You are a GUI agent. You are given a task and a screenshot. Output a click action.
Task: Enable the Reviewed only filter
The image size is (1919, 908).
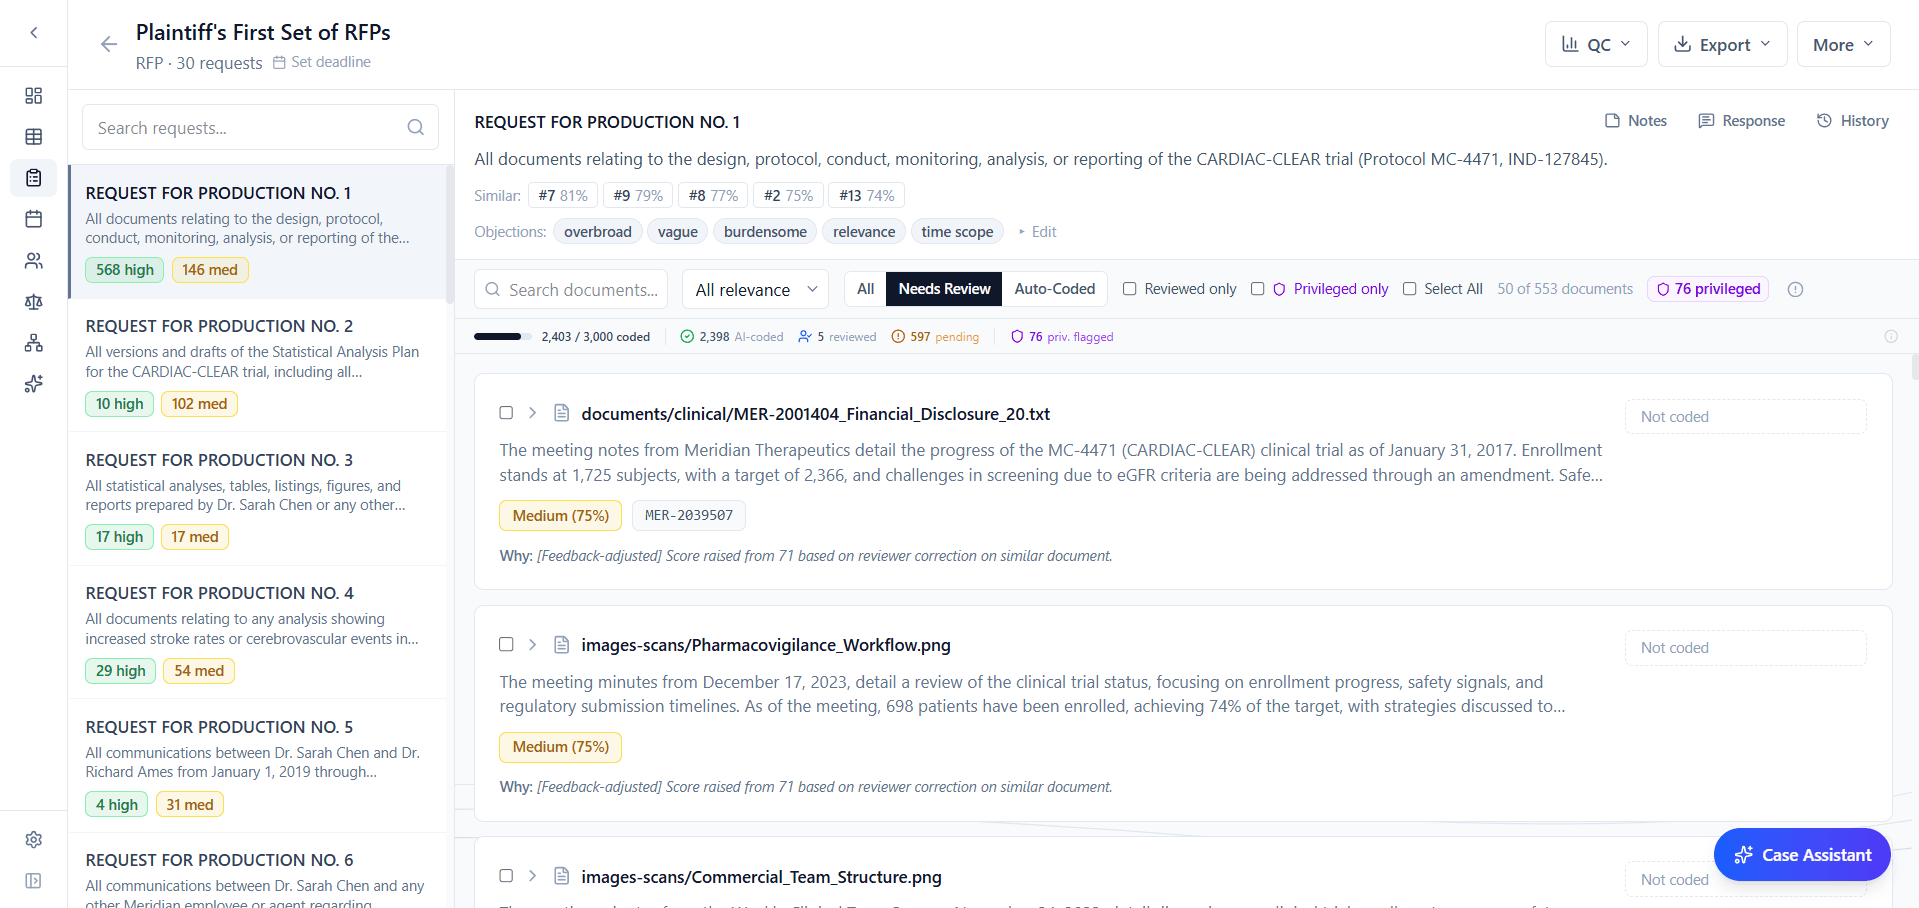1130,288
